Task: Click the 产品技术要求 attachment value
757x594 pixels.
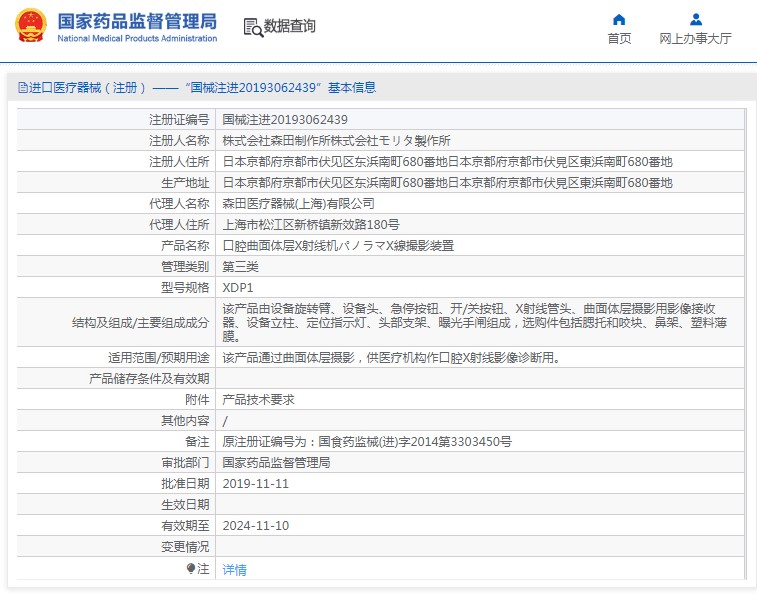Action: coord(258,400)
